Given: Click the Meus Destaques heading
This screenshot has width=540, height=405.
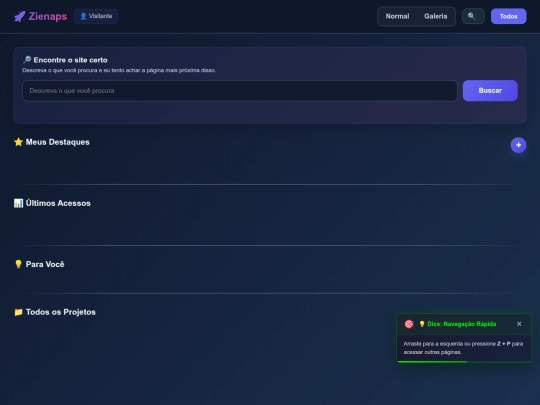Looking at the screenshot, I should (58, 142).
